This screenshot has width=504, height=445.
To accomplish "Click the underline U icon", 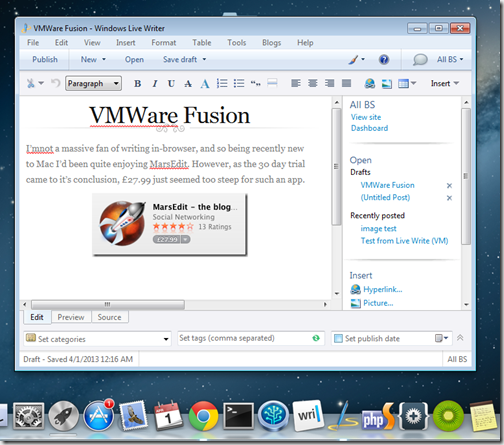I will tap(171, 83).
